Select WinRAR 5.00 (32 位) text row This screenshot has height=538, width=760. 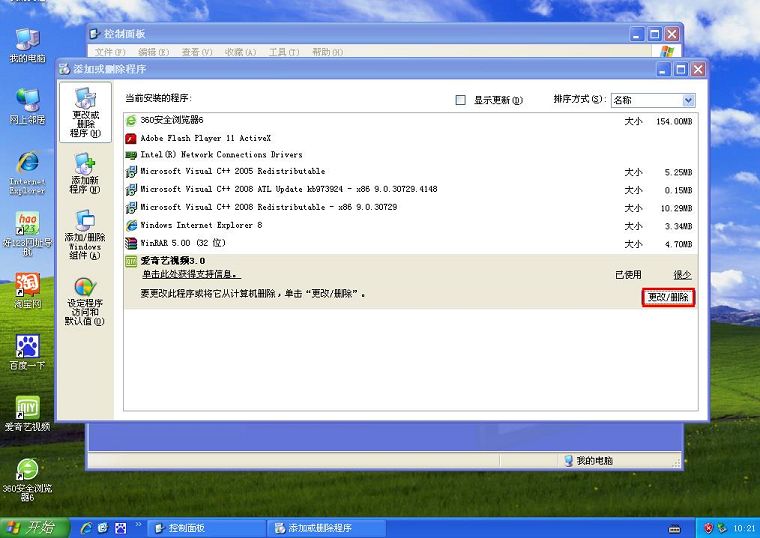tap(183, 243)
